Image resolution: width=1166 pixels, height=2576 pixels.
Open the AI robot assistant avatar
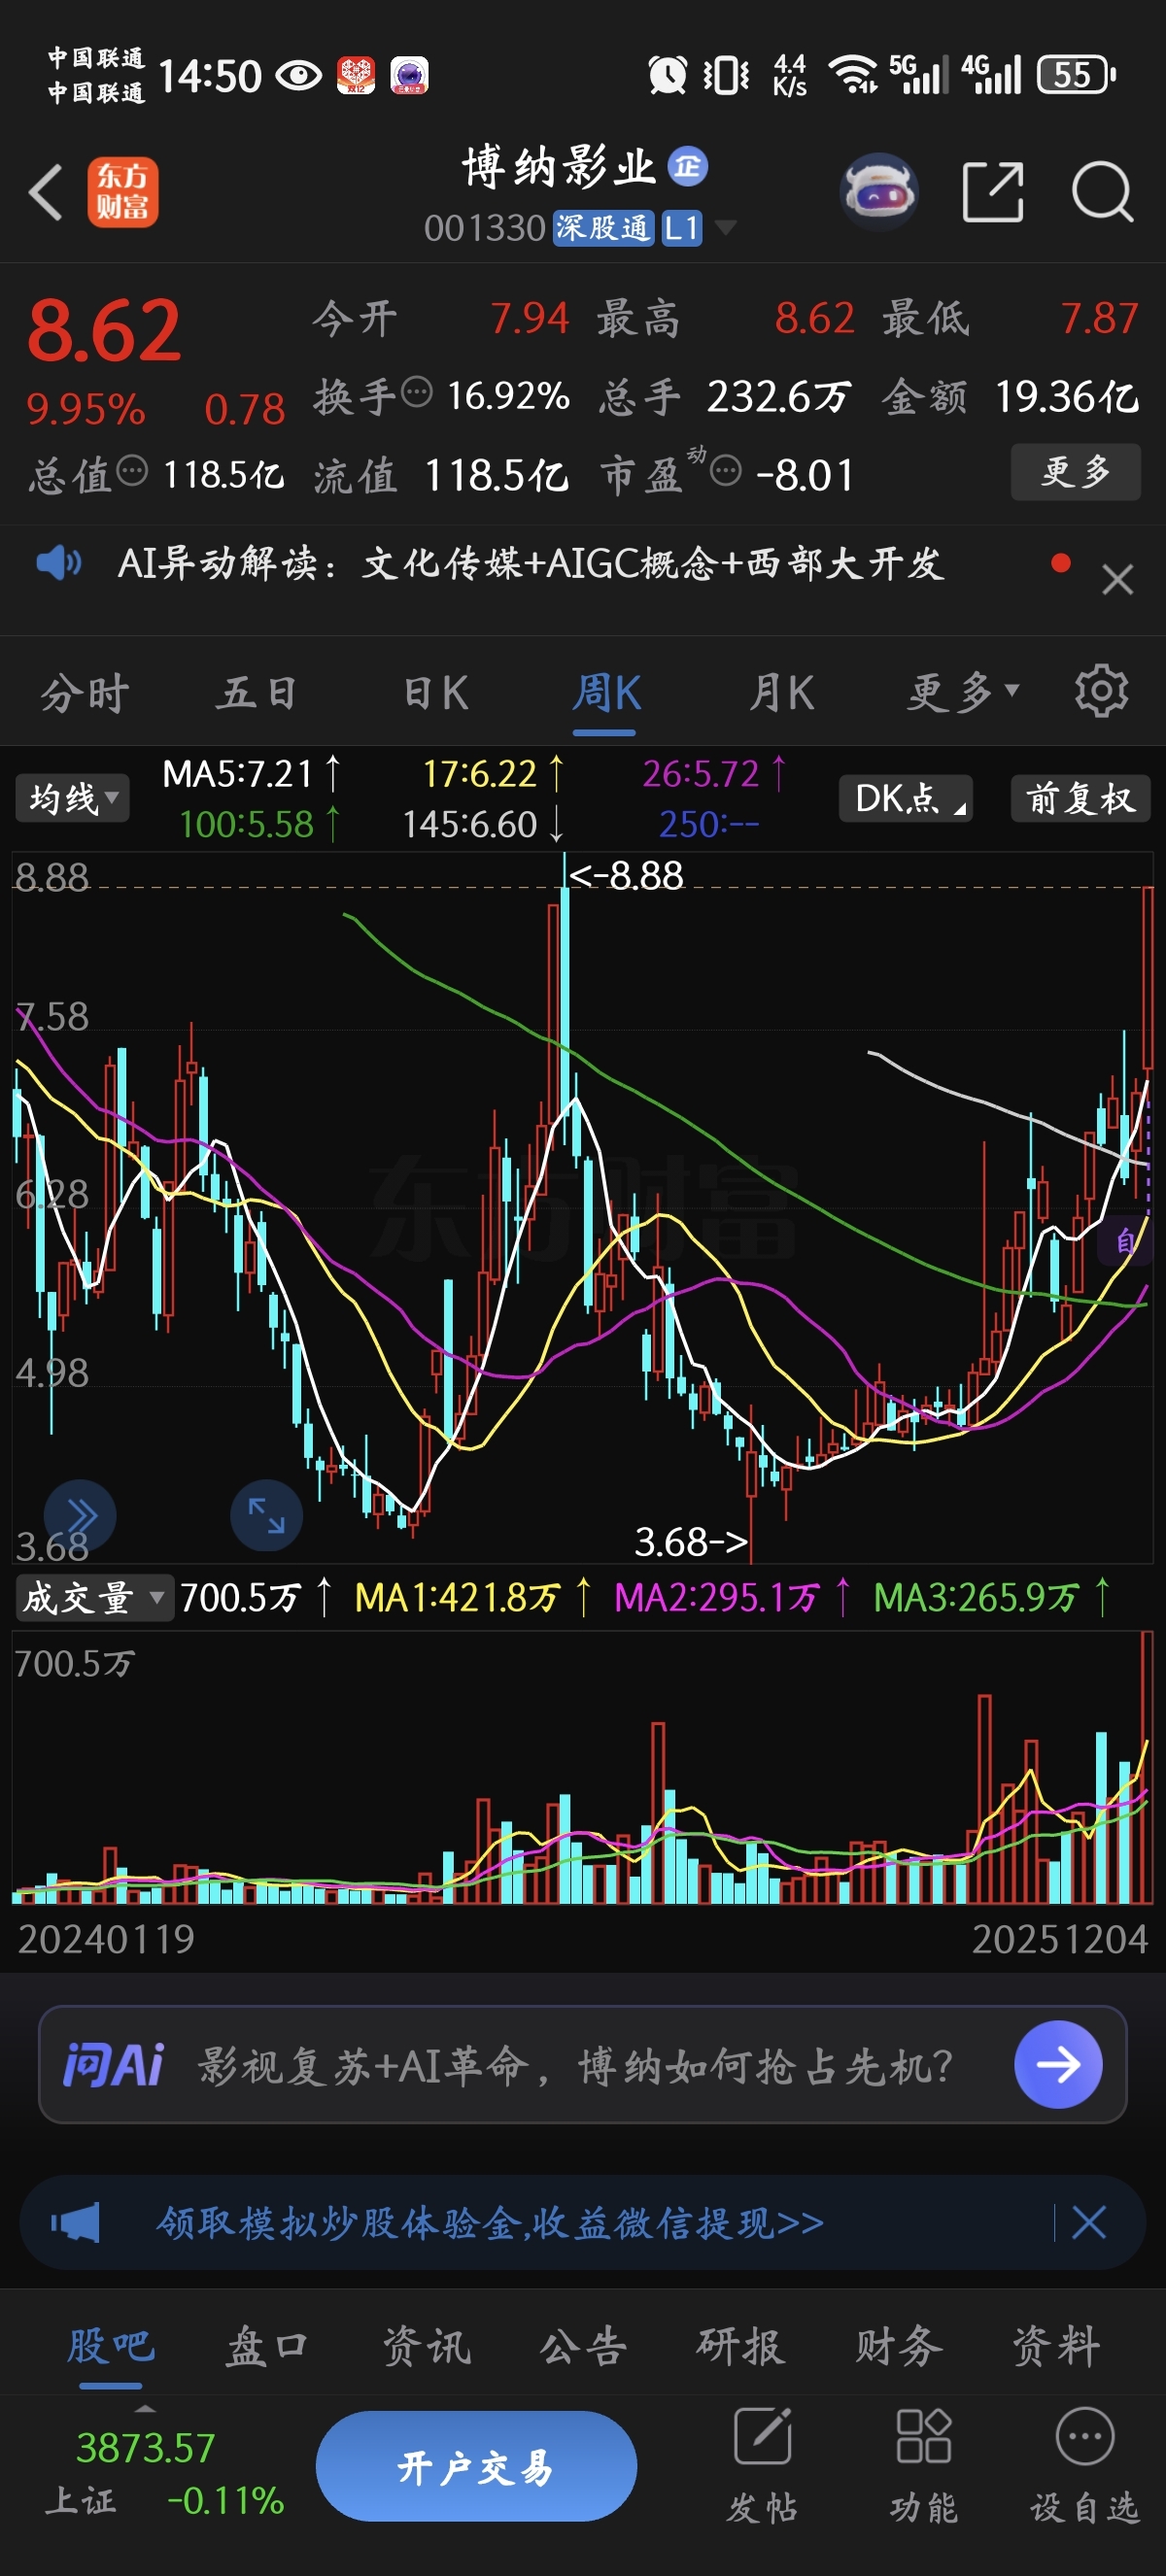879,191
